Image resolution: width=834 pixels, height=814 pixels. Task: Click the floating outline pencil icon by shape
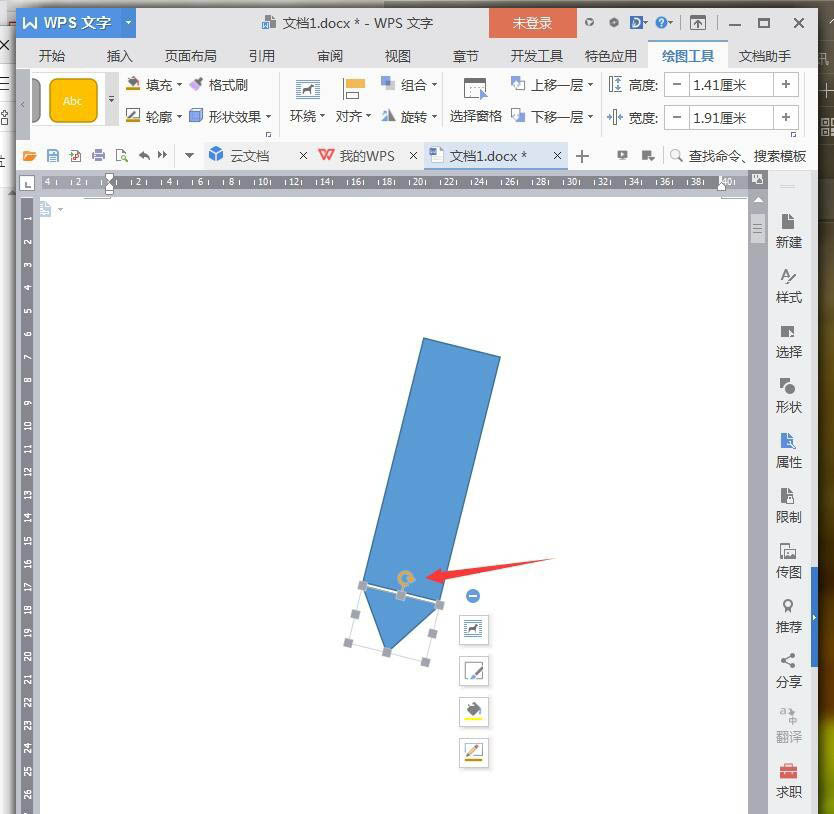click(x=473, y=752)
